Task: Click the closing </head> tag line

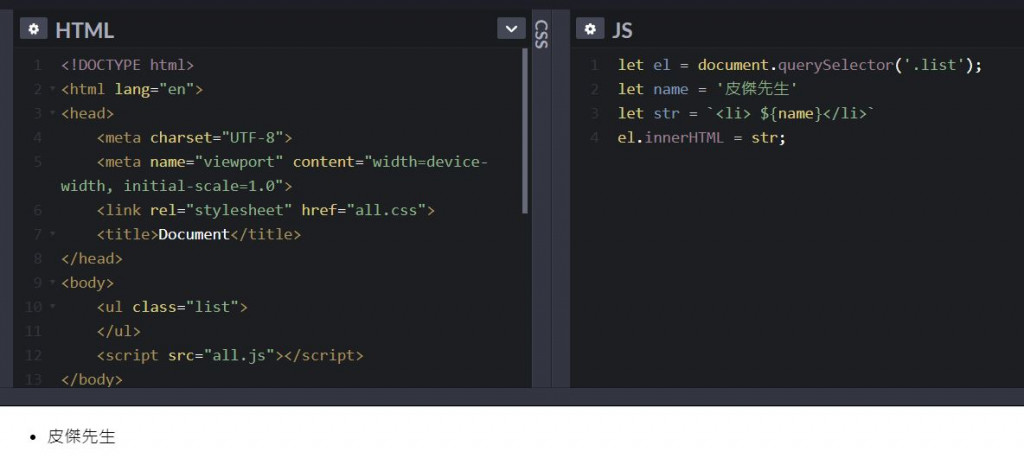Action: 91,259
